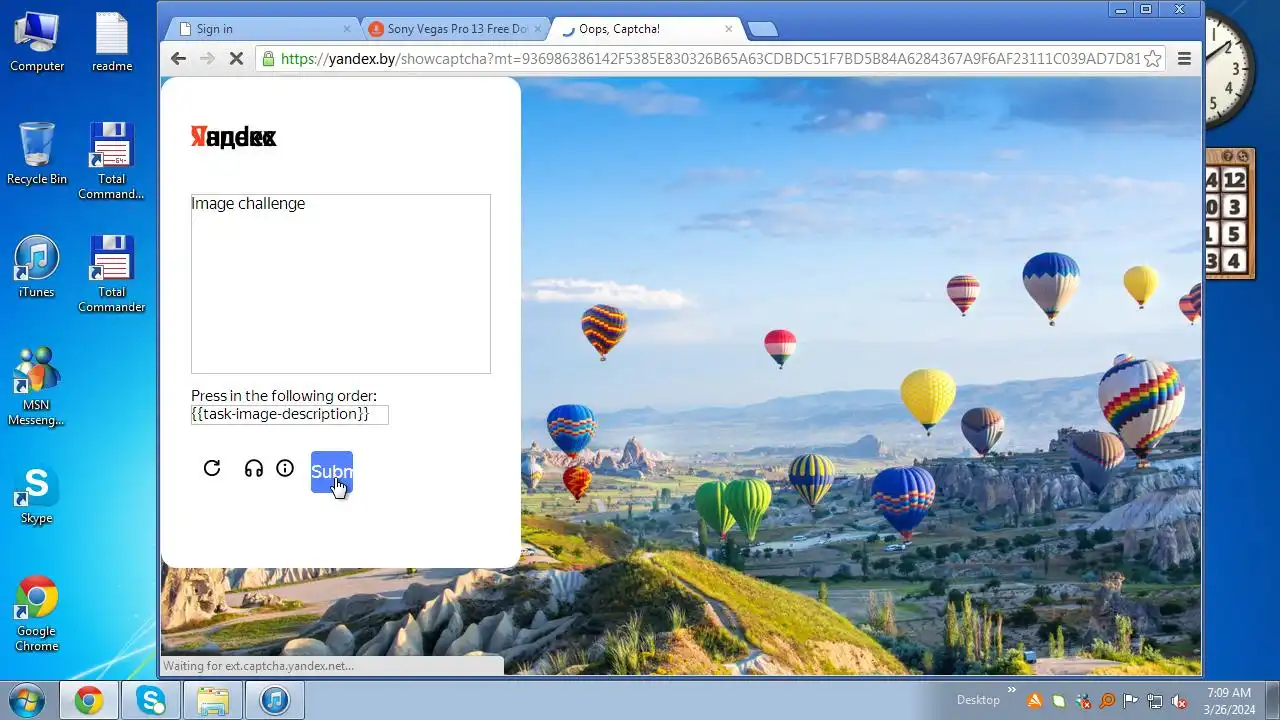
Task: Click the green leaf tray icon
Action: click(1059, 700)
